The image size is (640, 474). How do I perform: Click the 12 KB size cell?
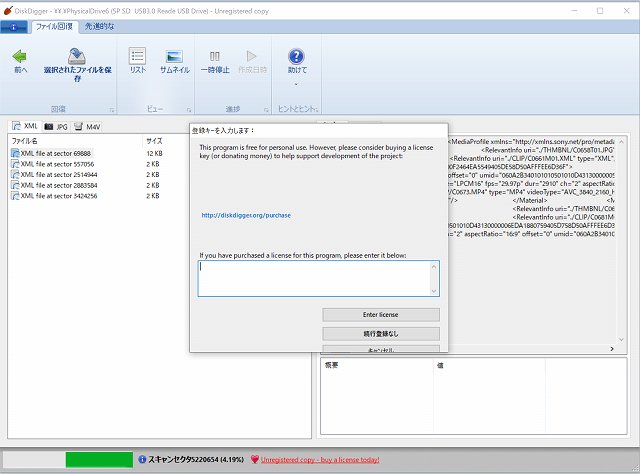154,153
